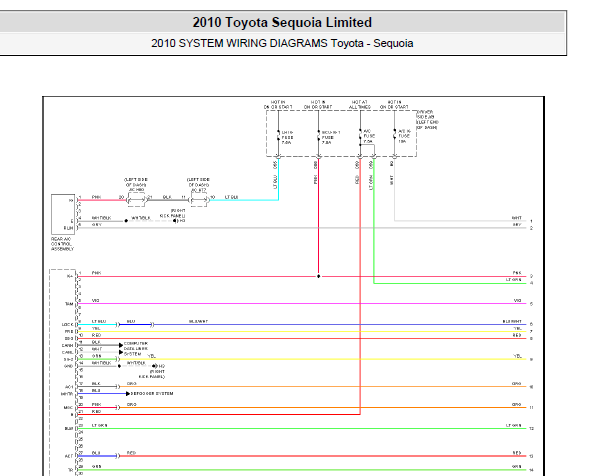Click the "LT BLU" label on horizontal light-blue wire

(x=232, y=197)
